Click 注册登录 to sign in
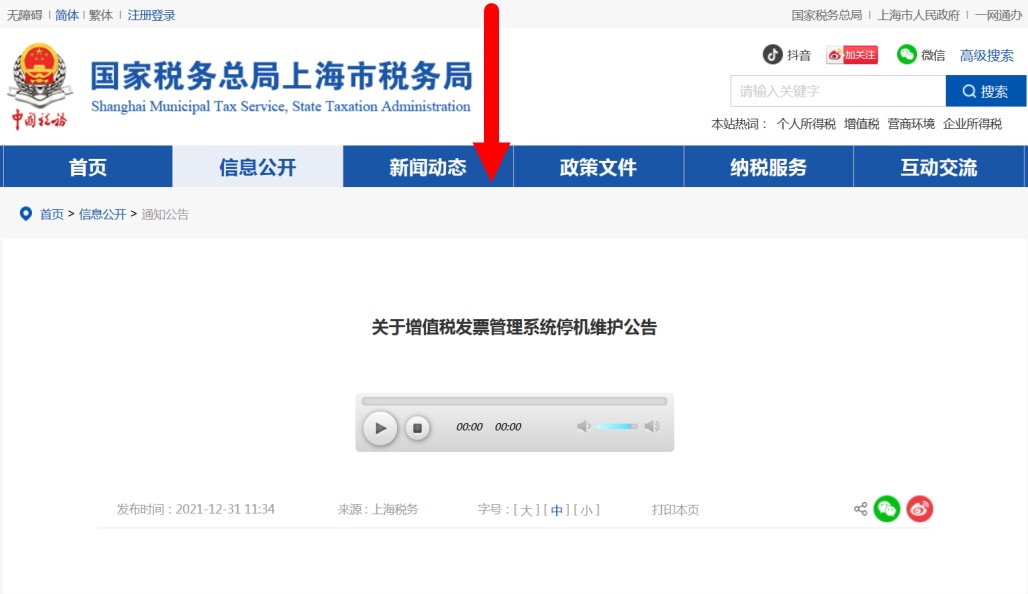This screenshot has height=594, width=1028. (x=151, y=15)
